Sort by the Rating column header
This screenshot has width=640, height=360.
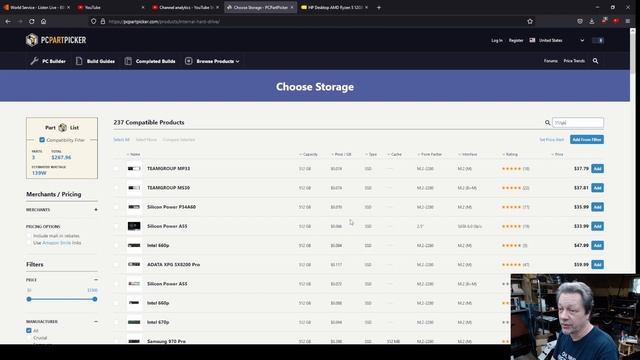510,154
